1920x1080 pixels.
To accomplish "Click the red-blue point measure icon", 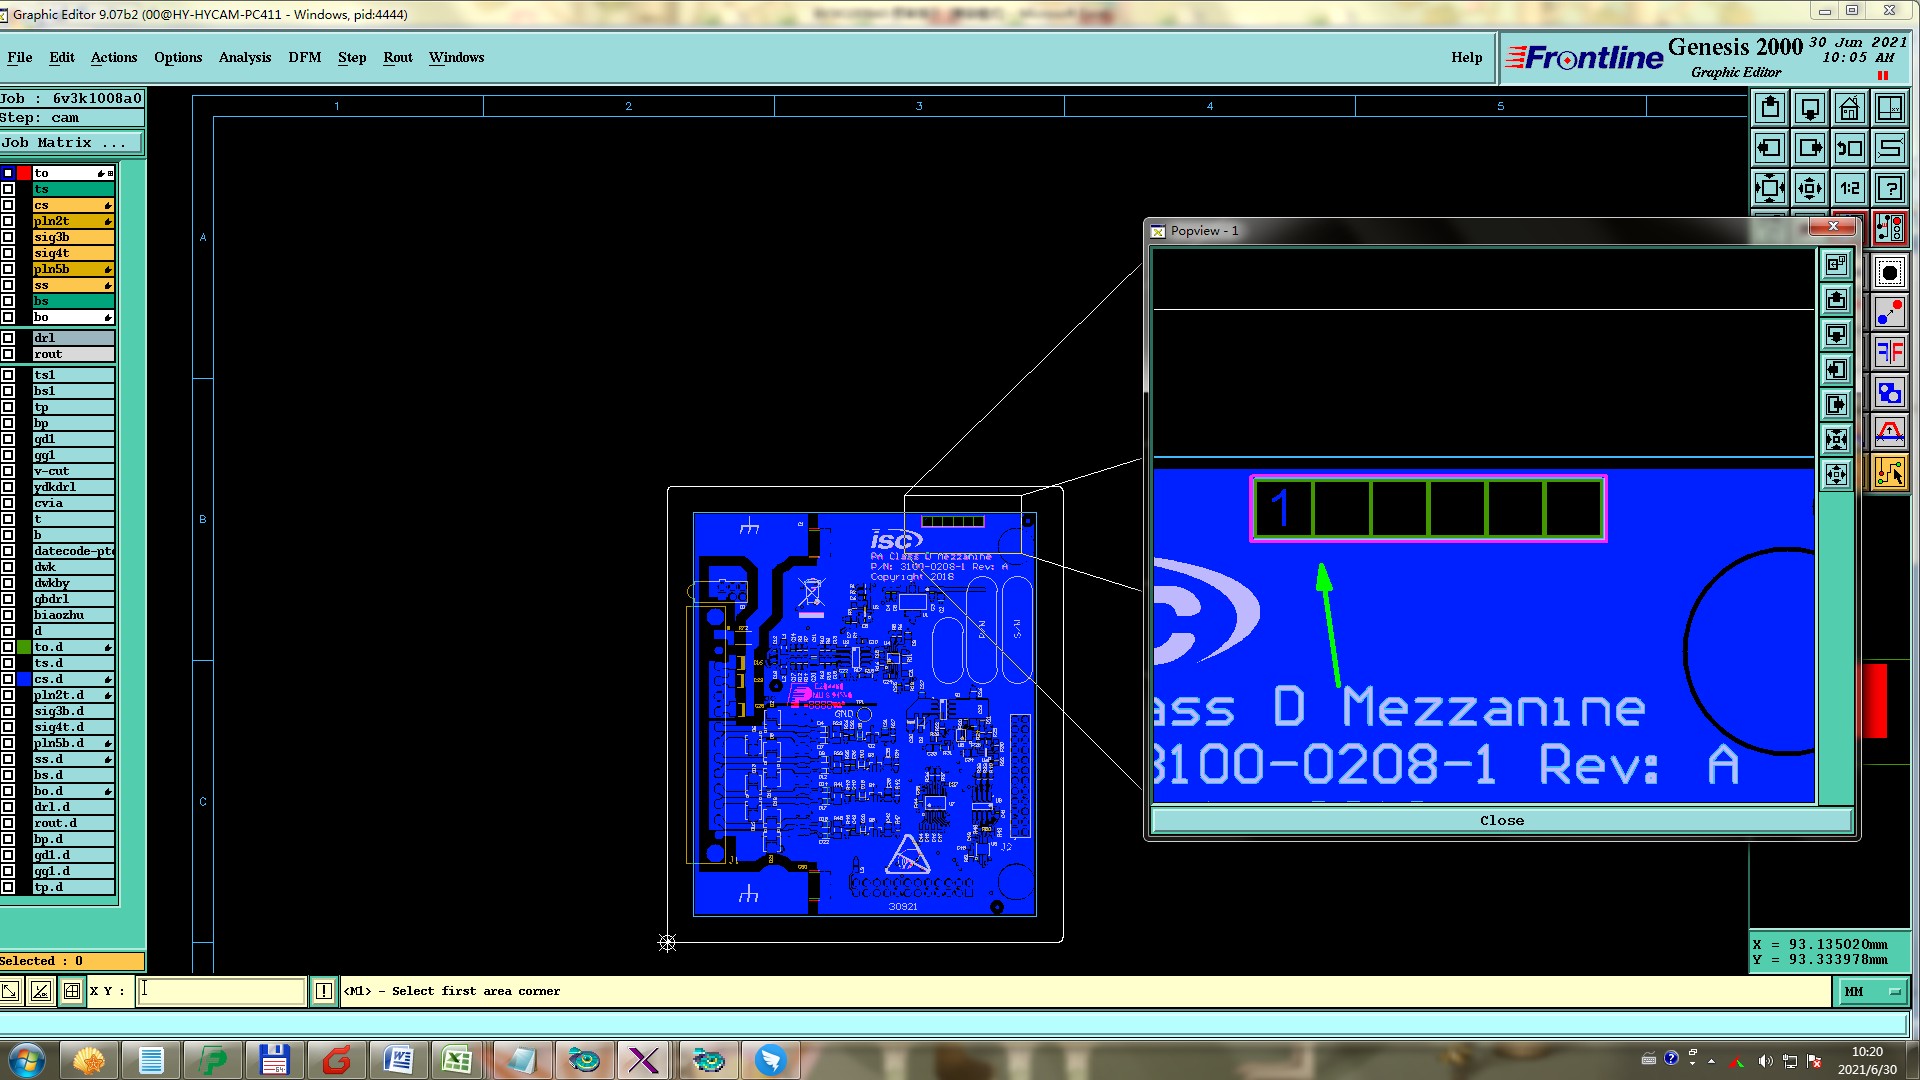I will point(1890,313).
